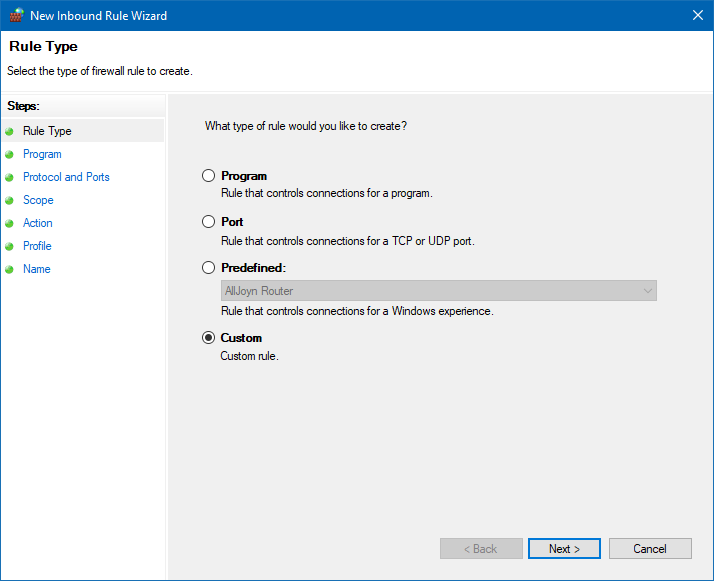This screenshot has width=714, height=581.
Task: Jump to the Scope step
Action: pos(38,200)
